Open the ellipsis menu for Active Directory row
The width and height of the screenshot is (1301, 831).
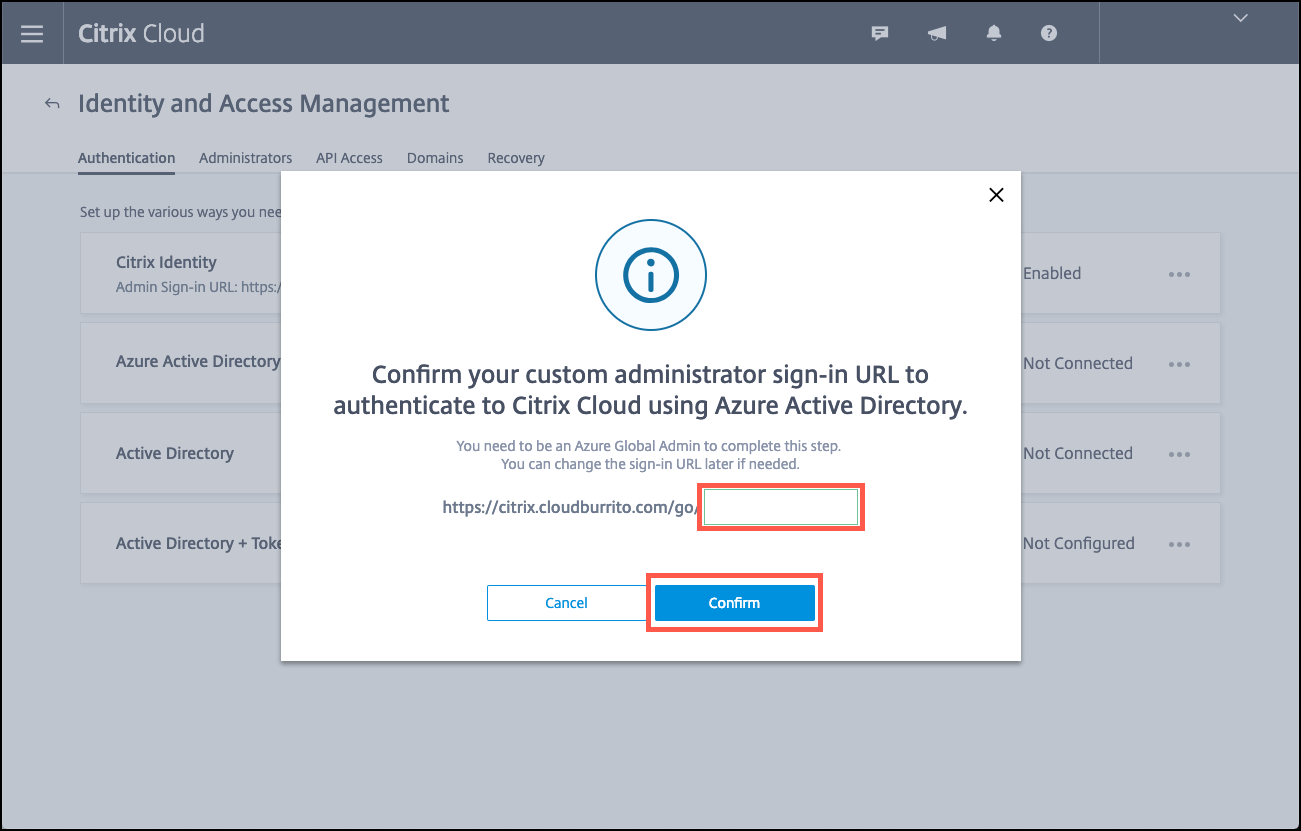(x=1180, y=454)
